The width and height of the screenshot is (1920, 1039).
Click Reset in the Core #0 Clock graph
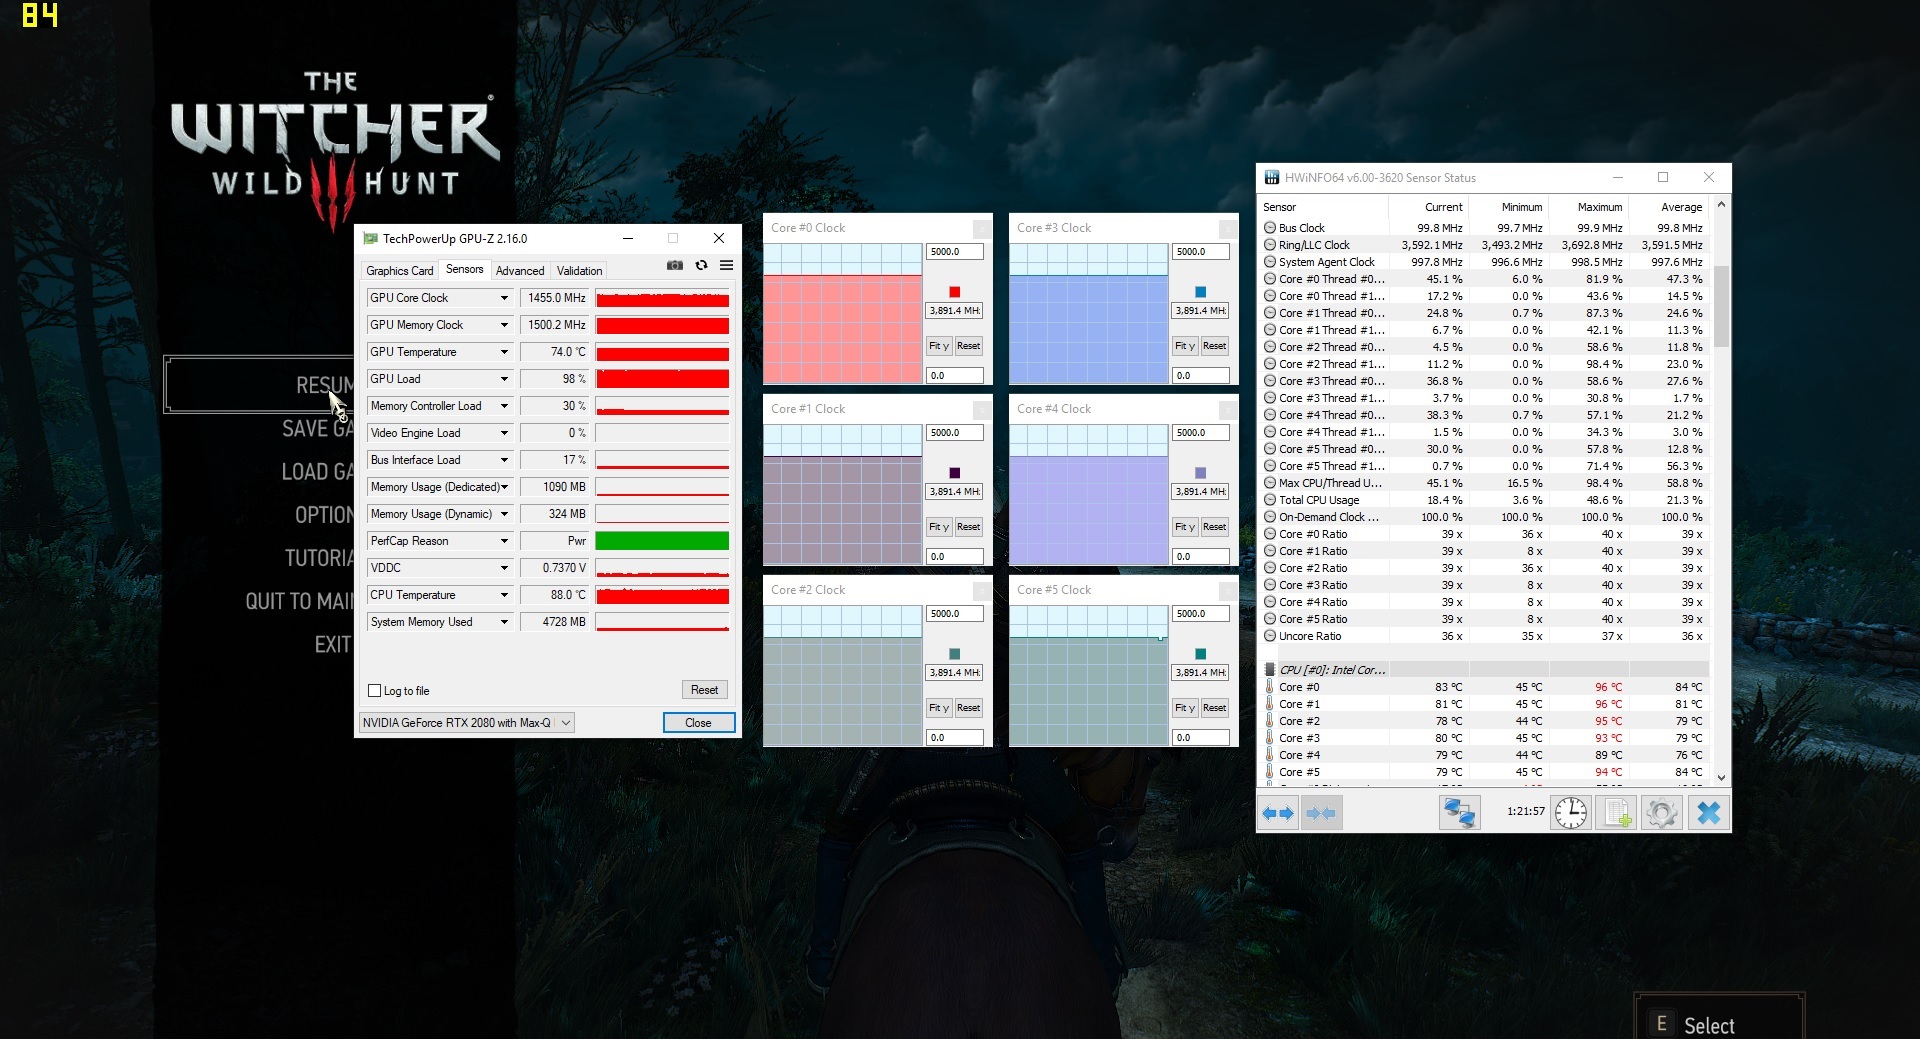click(968, 346)
